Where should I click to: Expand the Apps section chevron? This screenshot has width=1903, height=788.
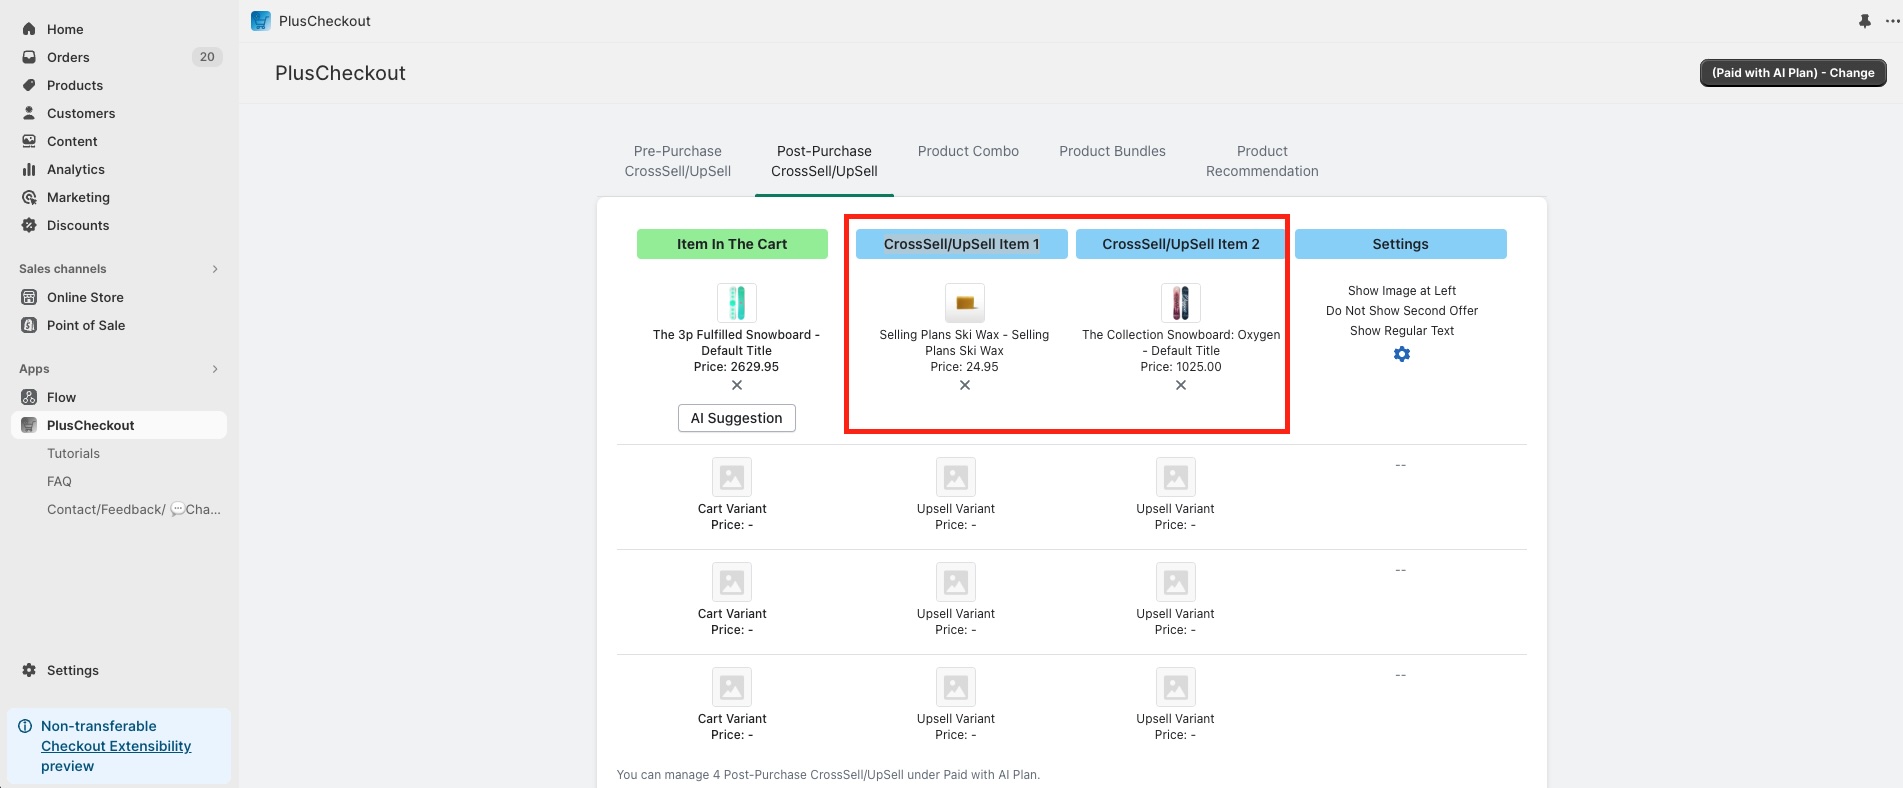(x=215, y=369)
